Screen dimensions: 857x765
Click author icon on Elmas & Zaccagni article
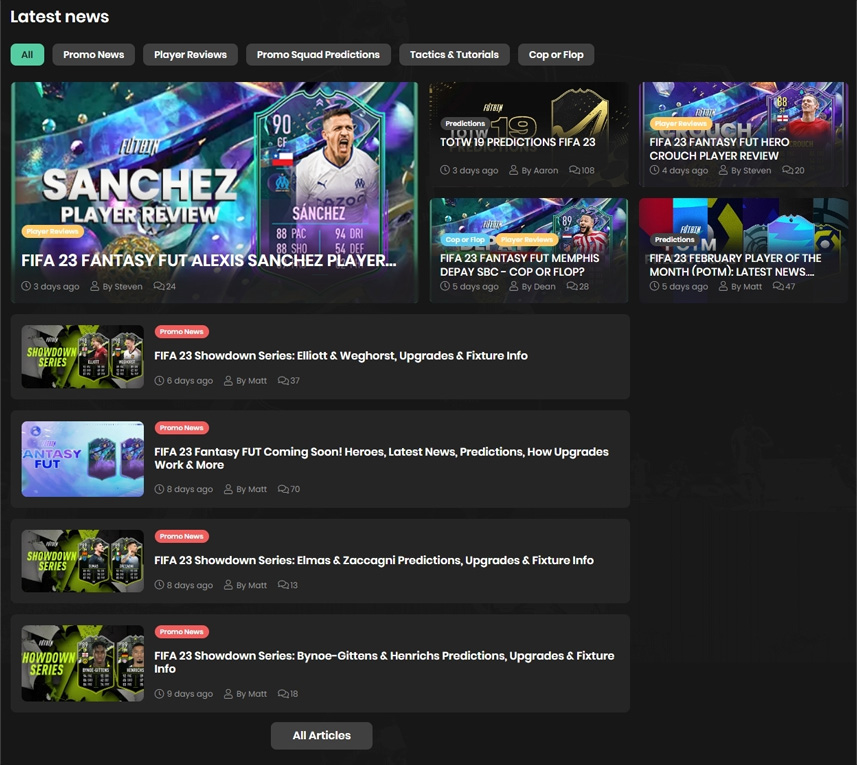(228, 585)
